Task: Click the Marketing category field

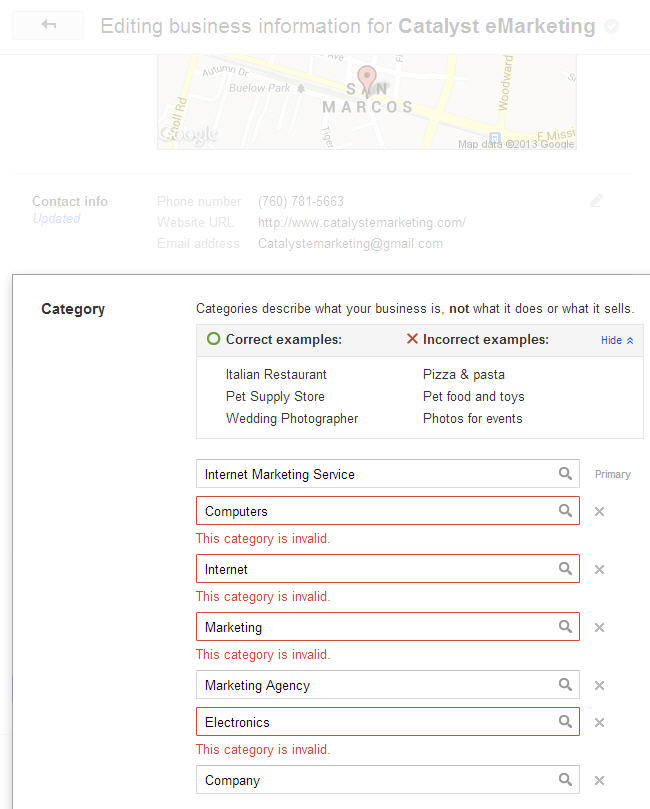Action: (387, 626)
